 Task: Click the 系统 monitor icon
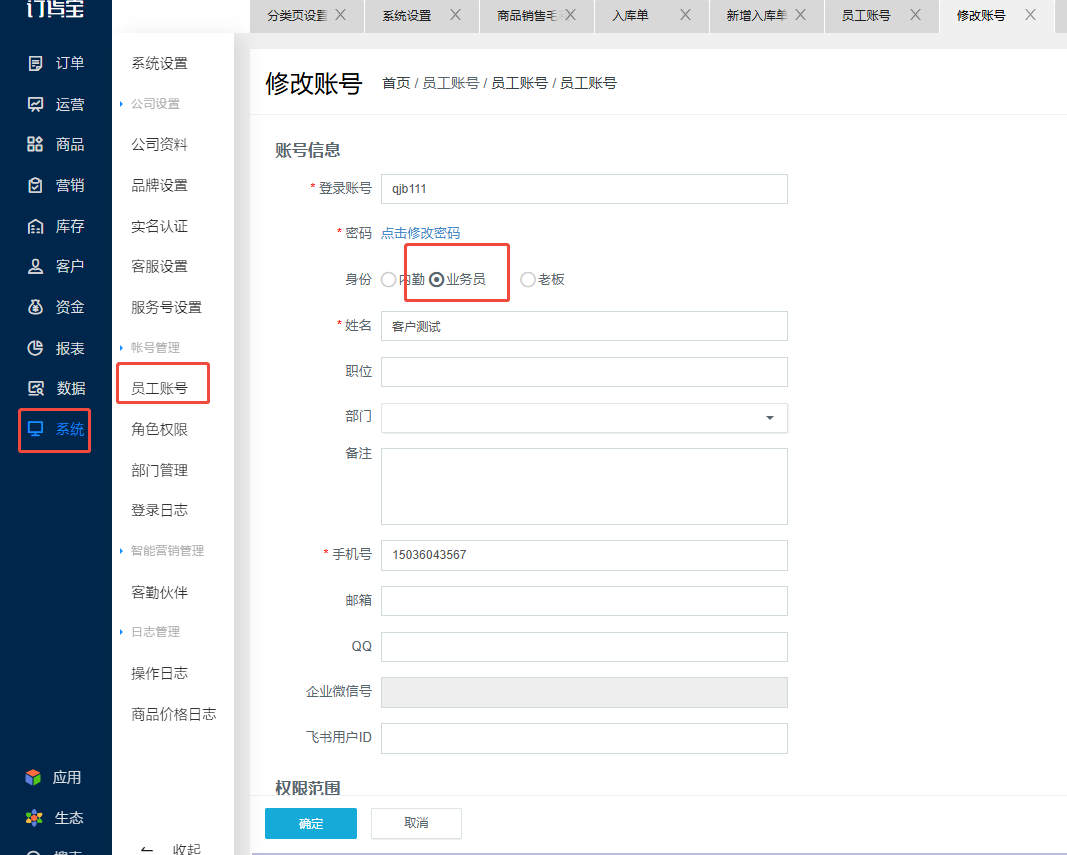35,429
